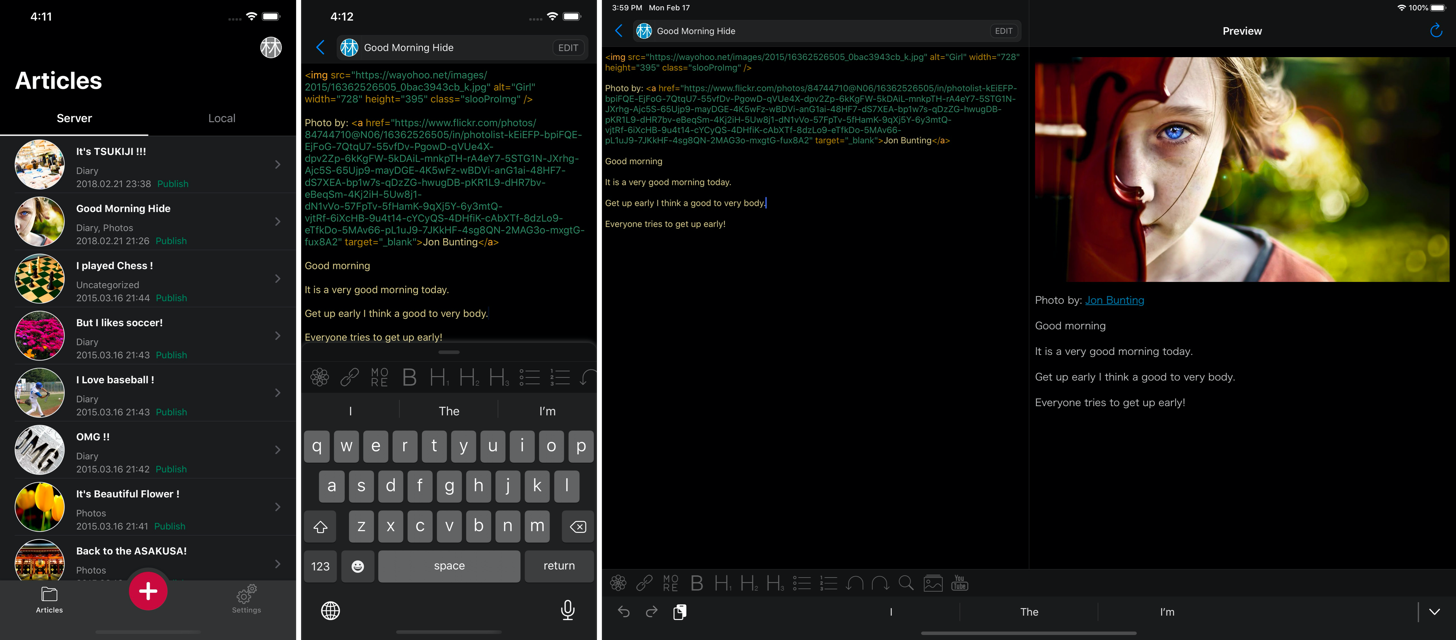Insert link via phone toolbar link icon

349,377
